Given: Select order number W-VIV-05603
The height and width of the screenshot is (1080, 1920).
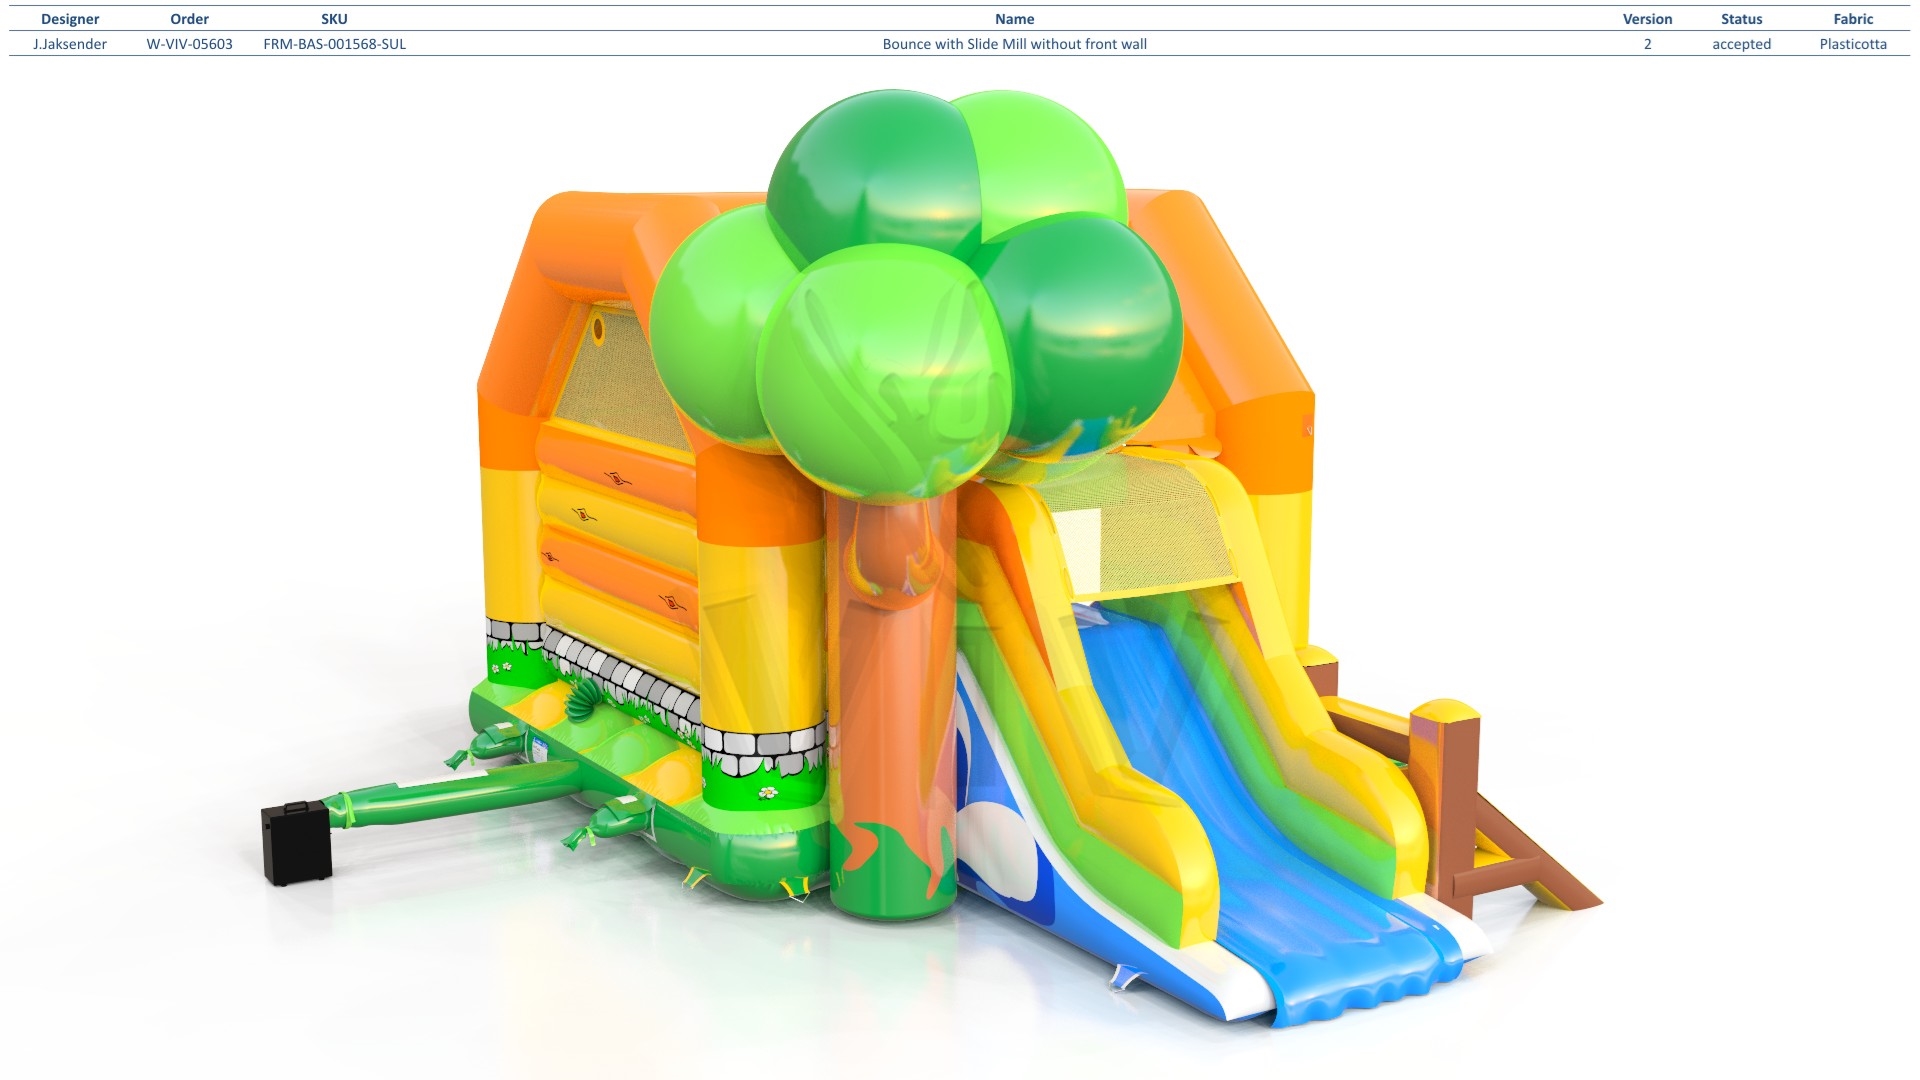Looking at the screenshot, I should [x=189, y=44].
